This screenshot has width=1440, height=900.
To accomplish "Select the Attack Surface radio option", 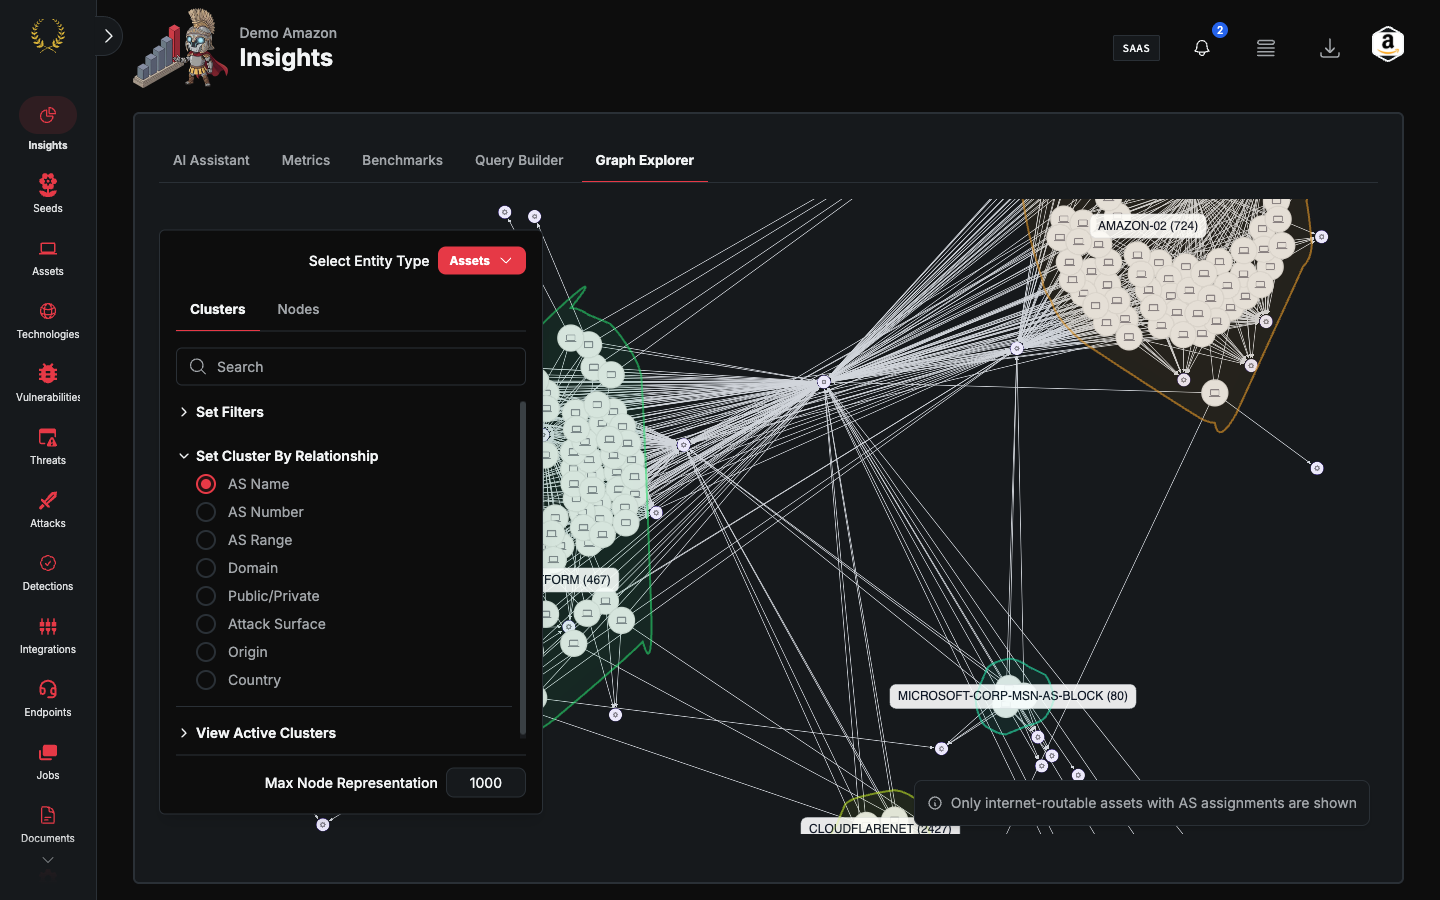I will 206,624.
